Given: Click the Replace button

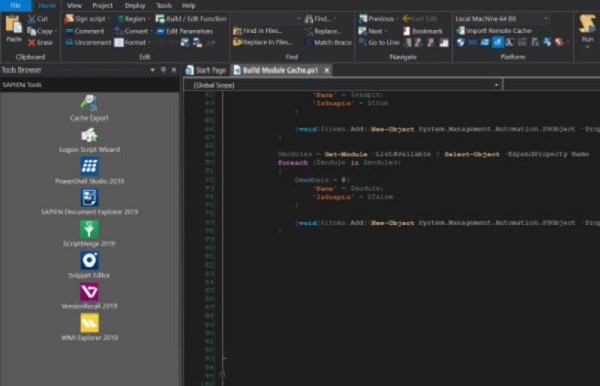Looking at the screenshot, I should pyautogui.click(x=323, y=31).
